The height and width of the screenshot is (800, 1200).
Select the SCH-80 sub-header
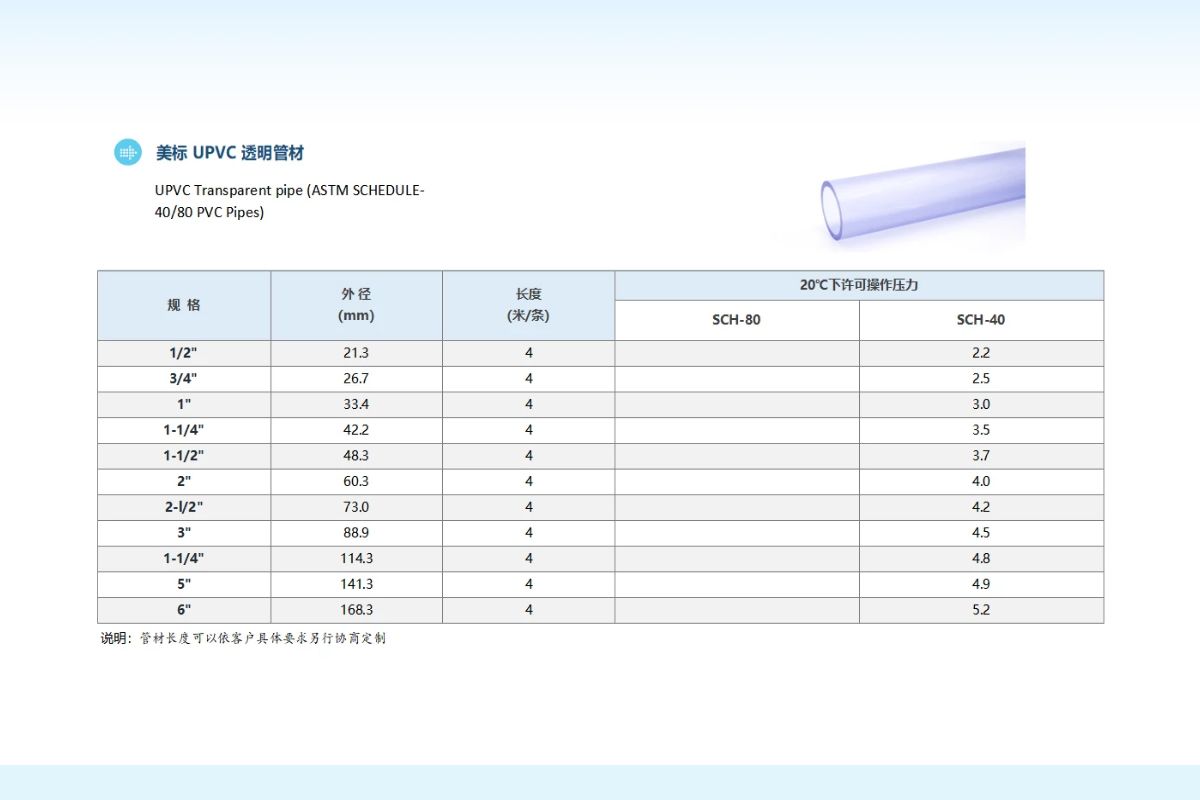736,320
